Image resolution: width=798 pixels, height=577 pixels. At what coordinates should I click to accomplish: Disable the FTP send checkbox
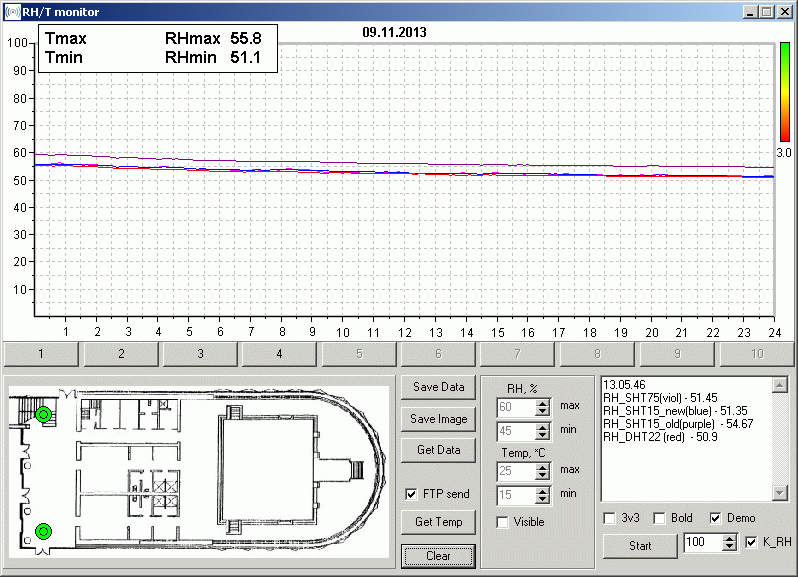pos(411,494)
